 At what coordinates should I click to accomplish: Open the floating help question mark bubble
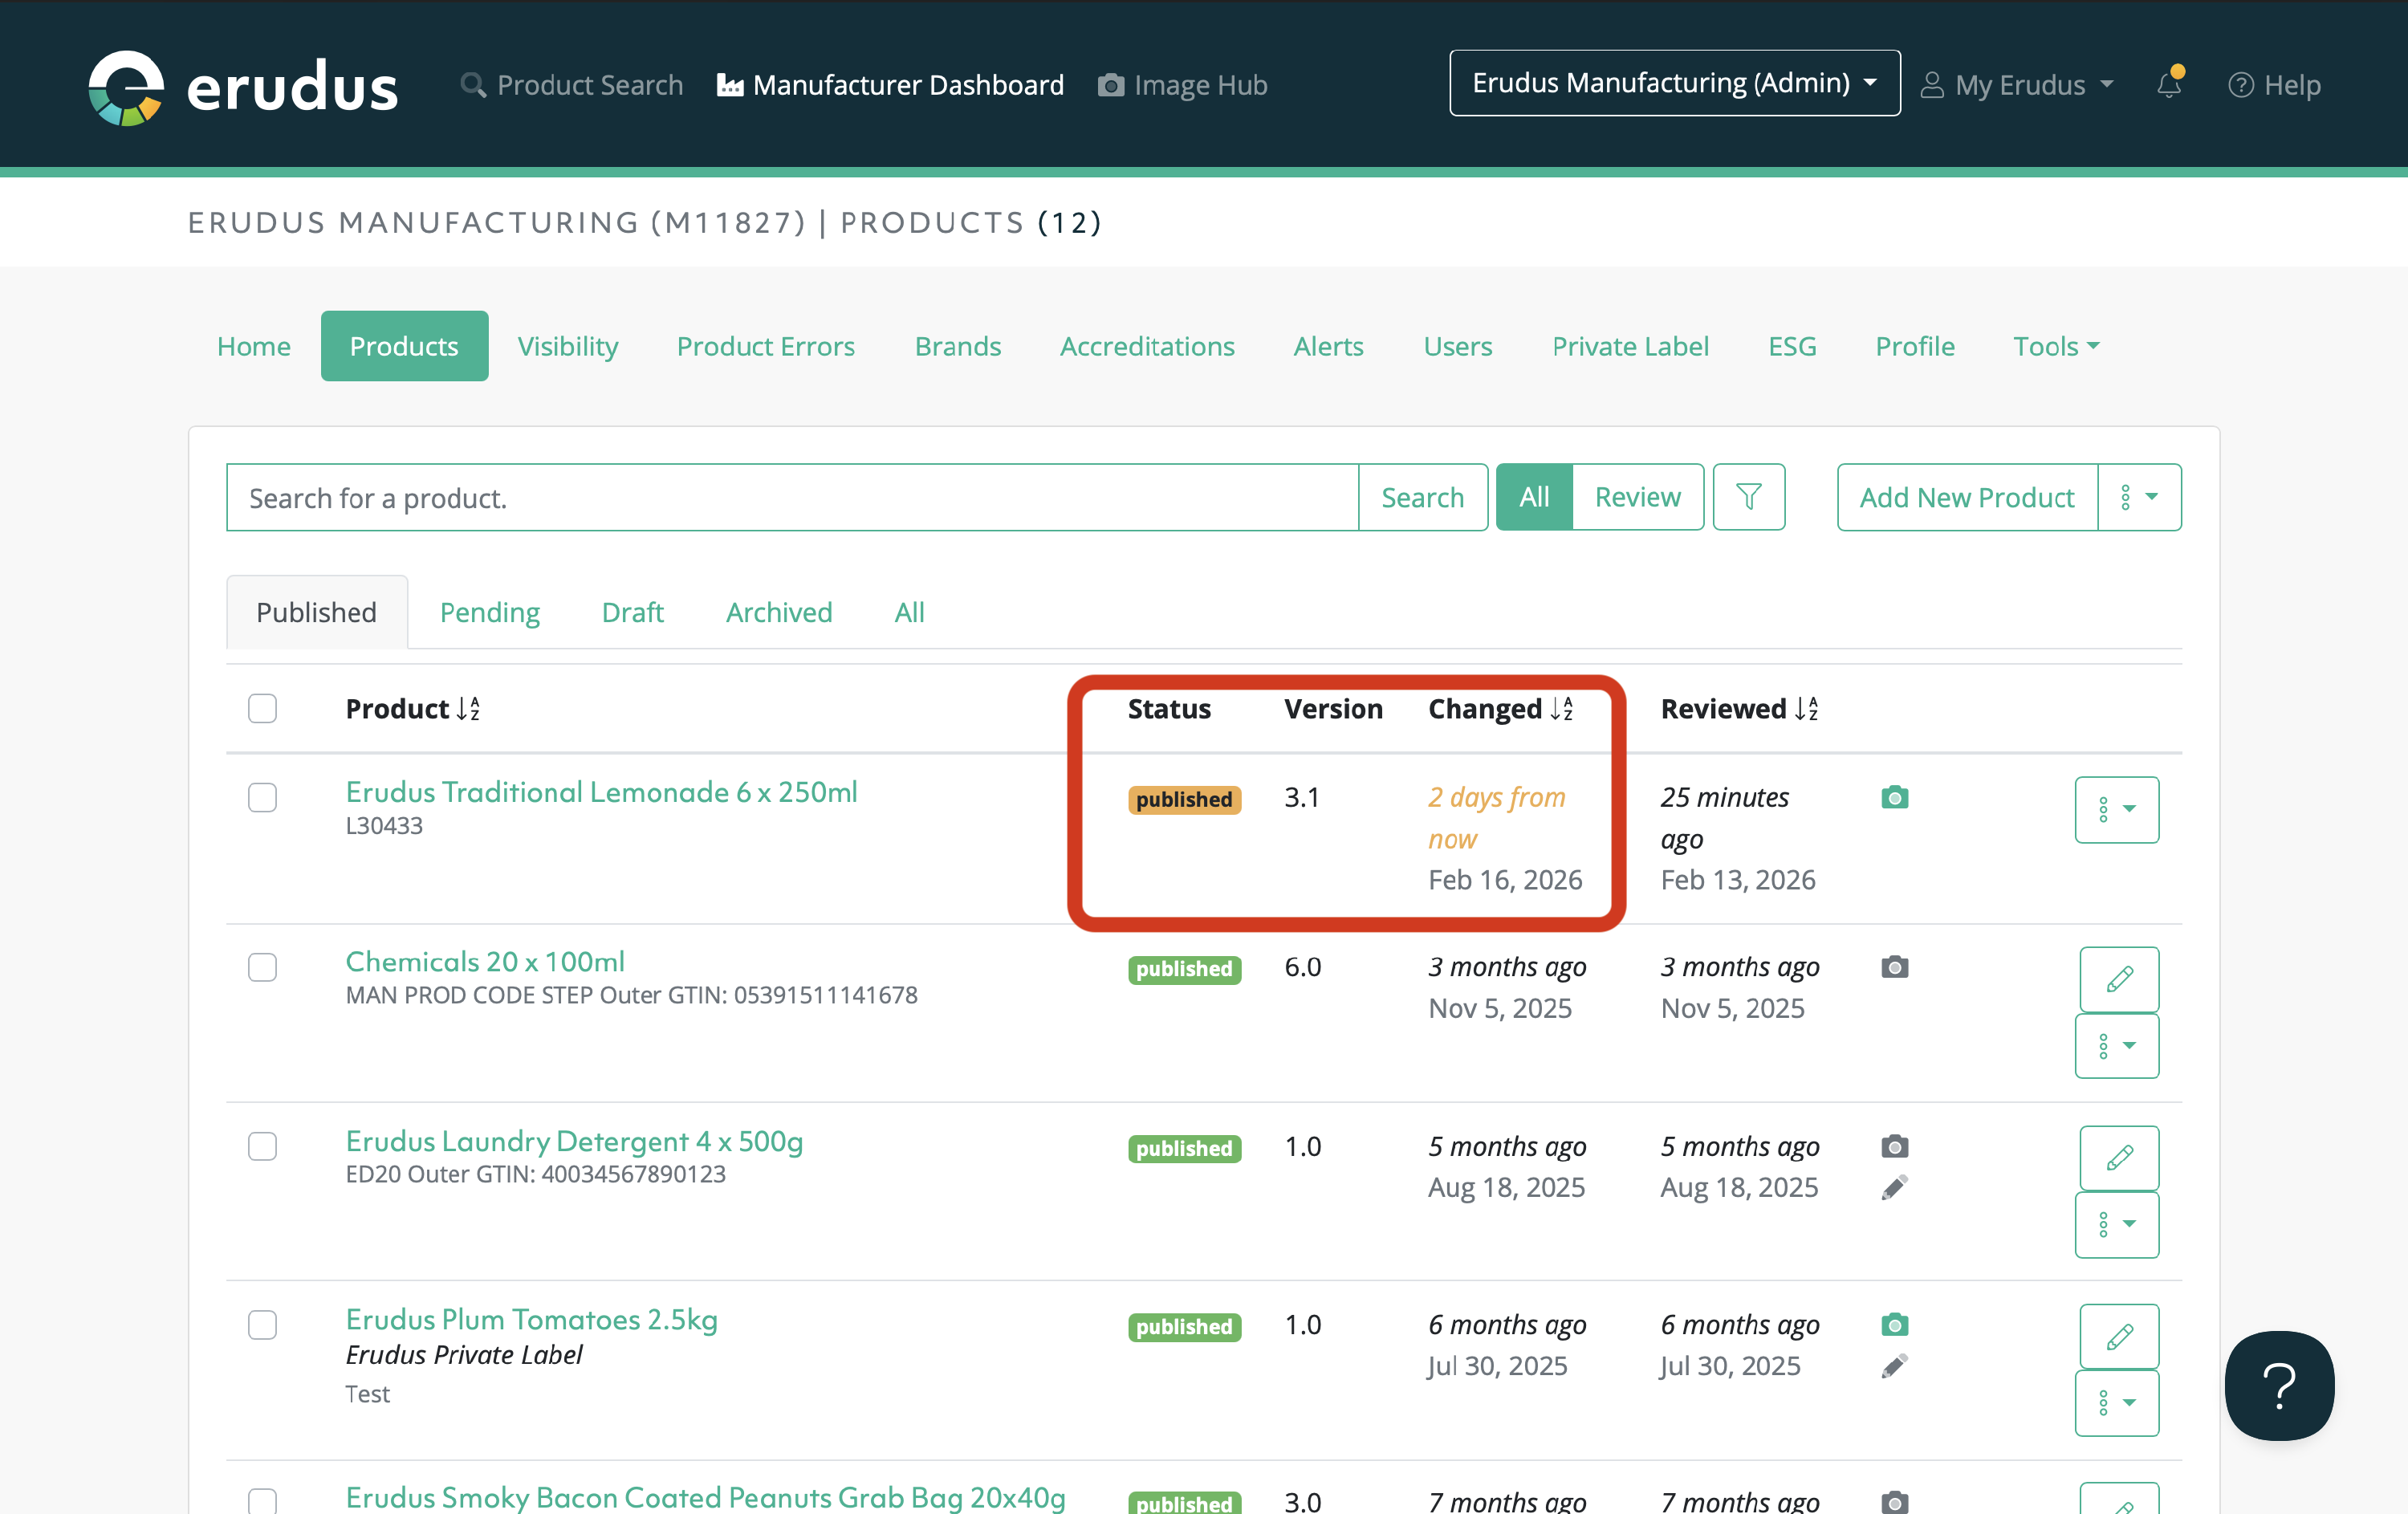click(2278, 1385)
